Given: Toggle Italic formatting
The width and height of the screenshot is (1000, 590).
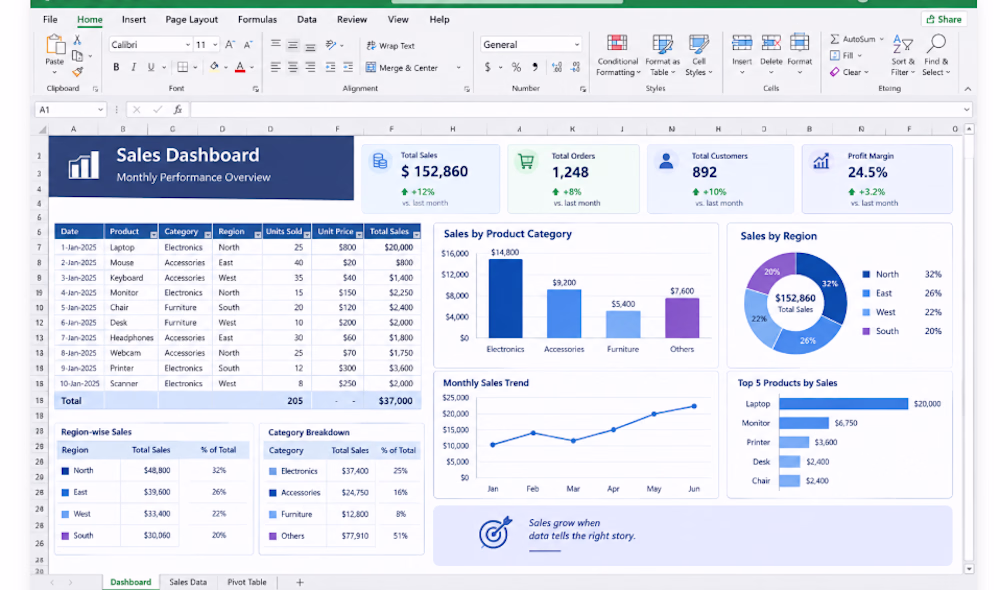Looking at the screenshot, I should point(133,67).
